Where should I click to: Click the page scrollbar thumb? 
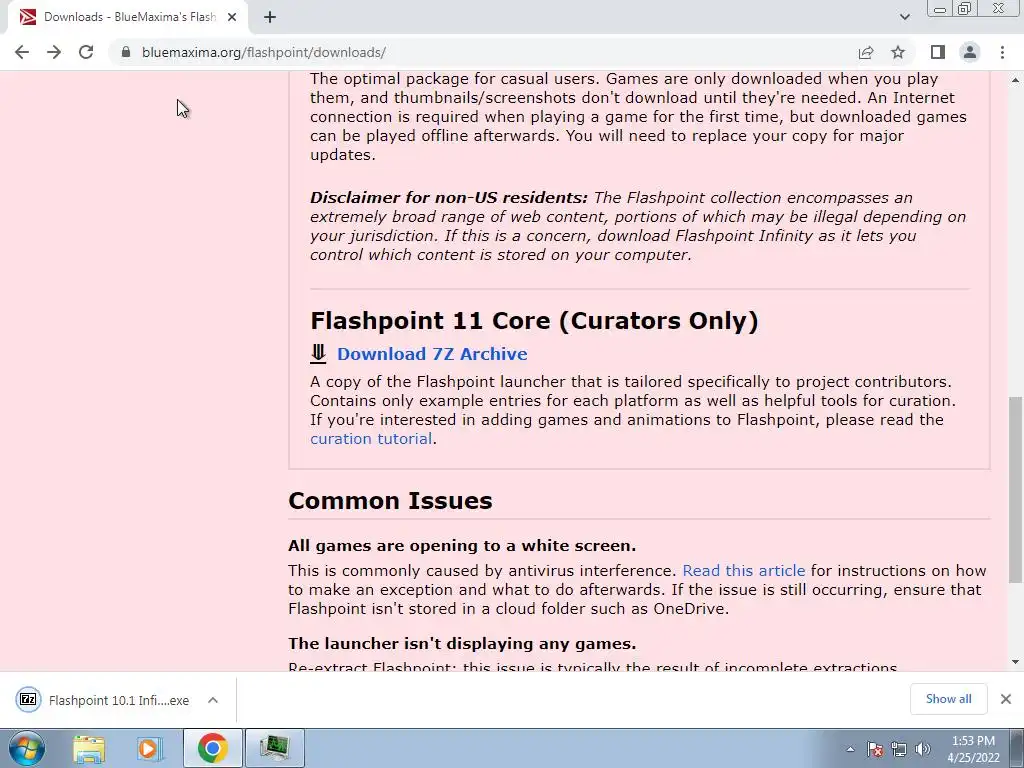point(1015,490)
